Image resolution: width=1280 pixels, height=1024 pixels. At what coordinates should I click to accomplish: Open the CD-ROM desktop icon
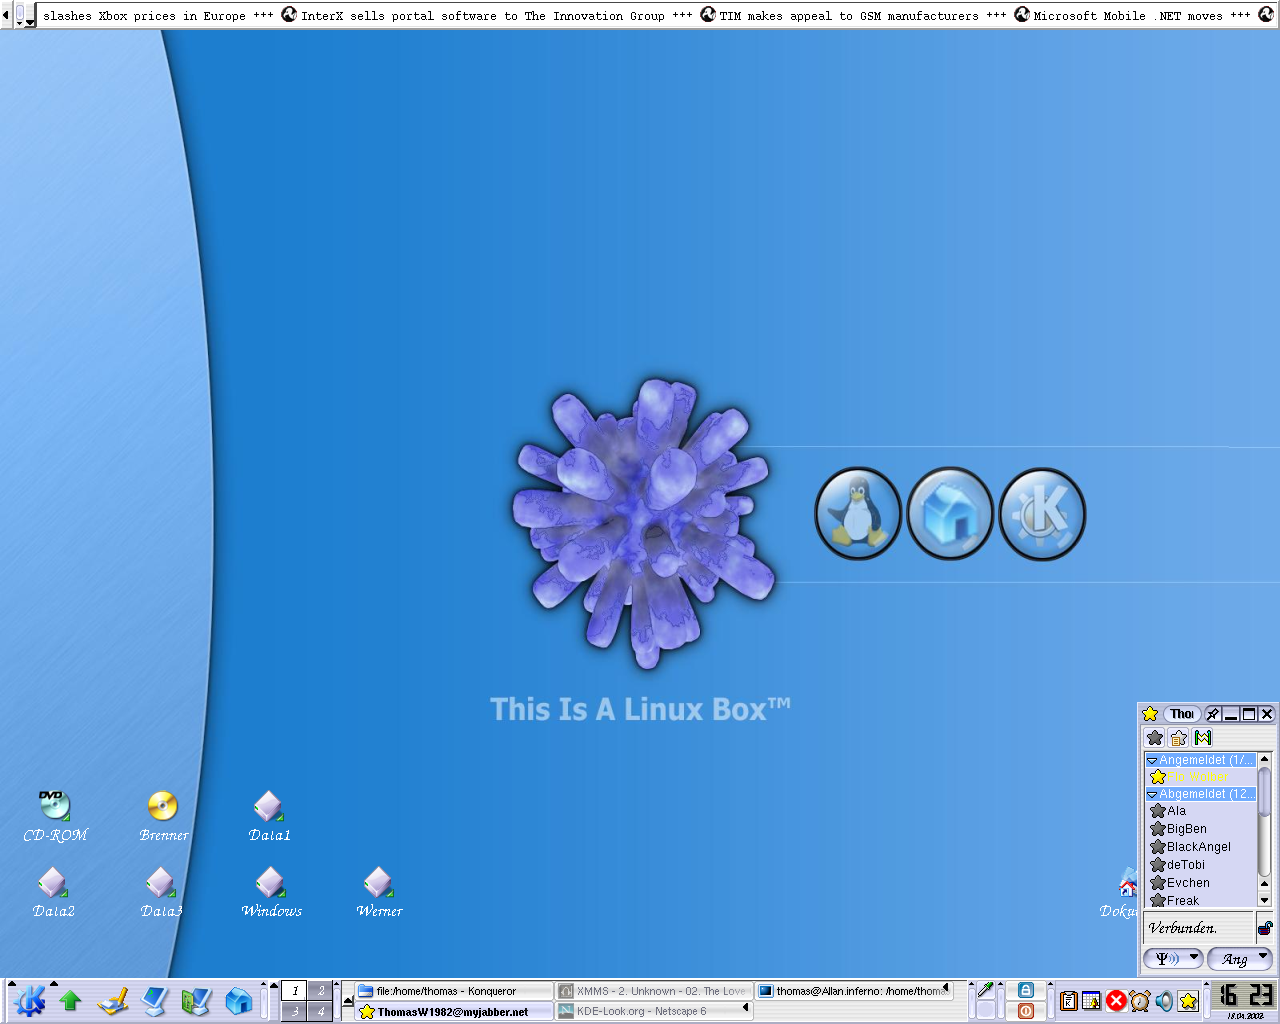[x=55, y=816]
